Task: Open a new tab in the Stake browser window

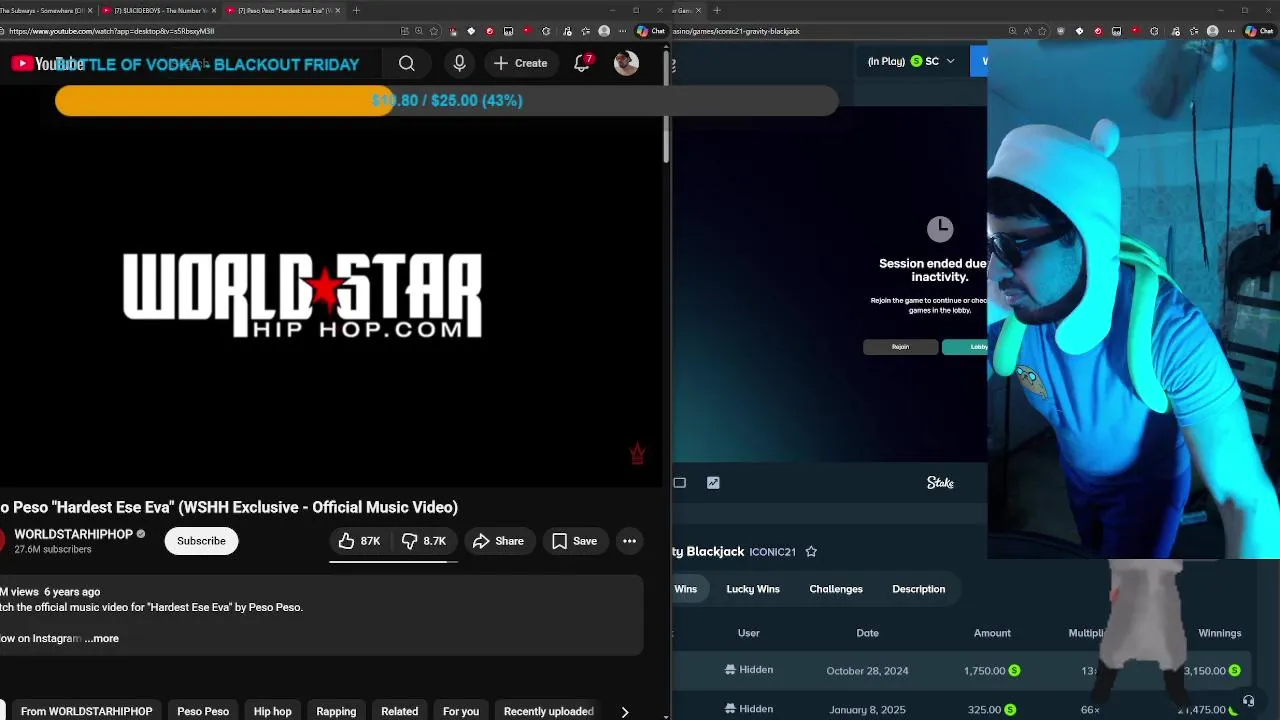Action: click(x=717, y=10)
